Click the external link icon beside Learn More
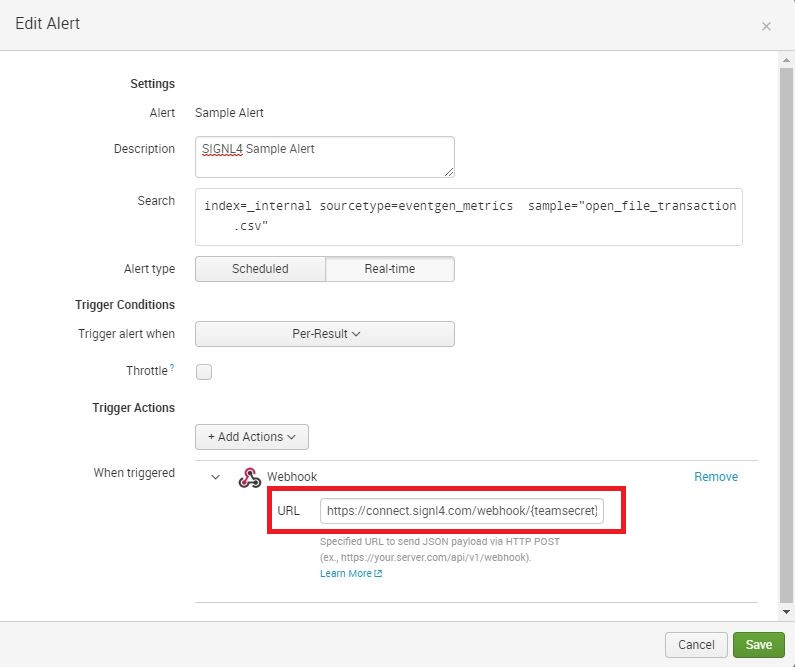 [x=378, y=574]
